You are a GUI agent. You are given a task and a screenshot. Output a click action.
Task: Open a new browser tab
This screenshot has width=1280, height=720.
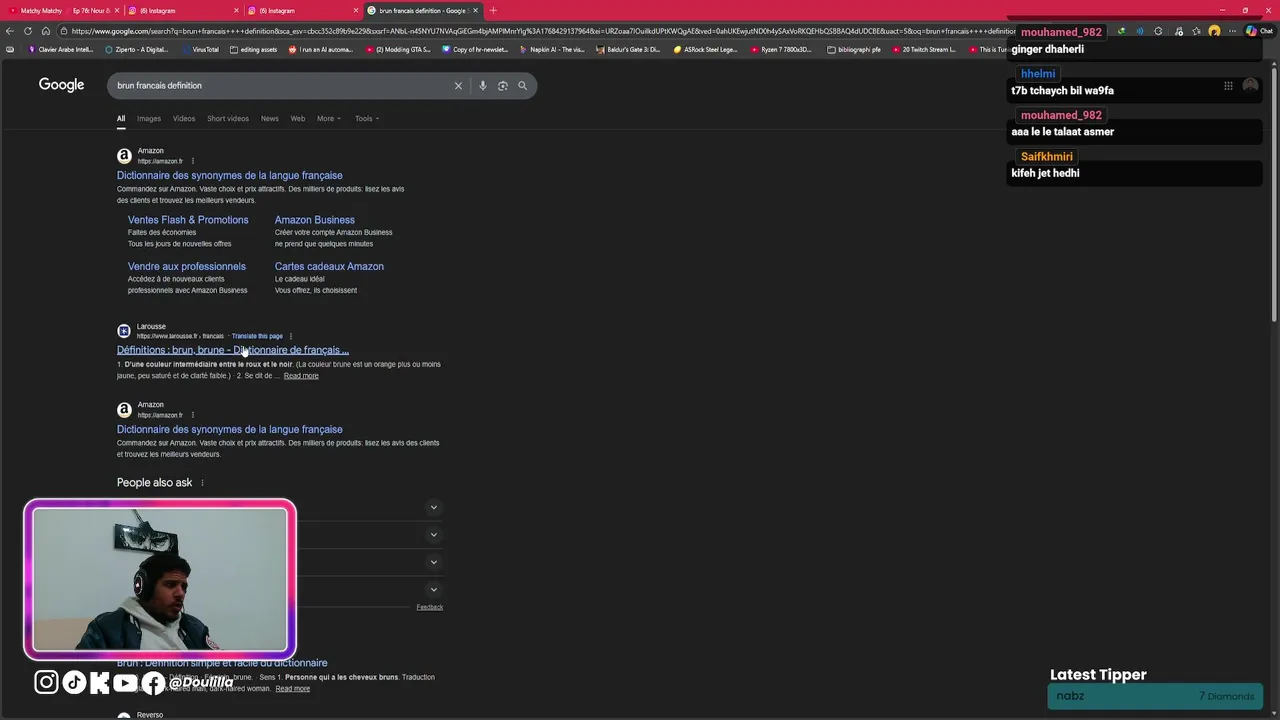pyautogui.click(x=493, y=10)
